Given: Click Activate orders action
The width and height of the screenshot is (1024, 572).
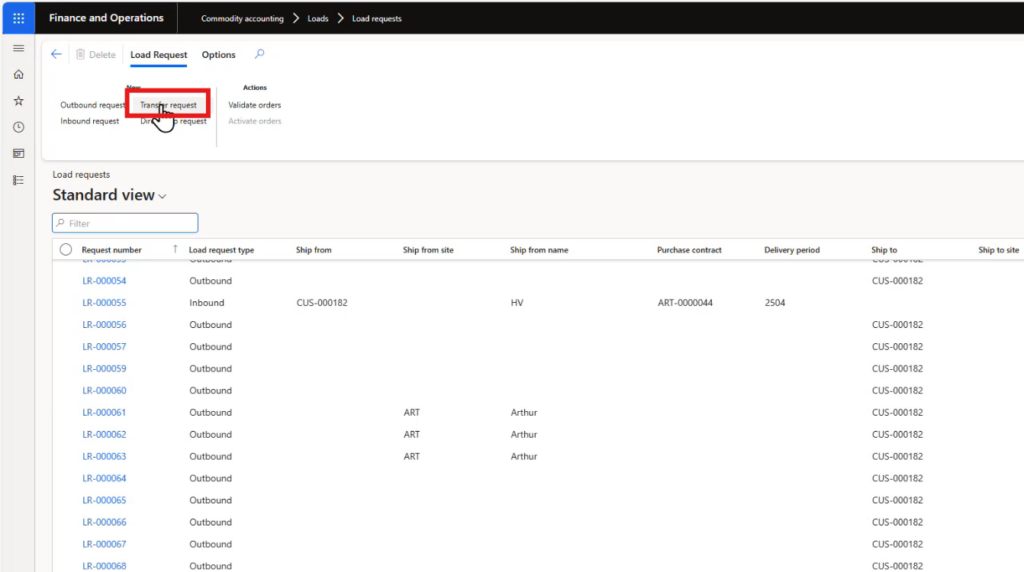Looking at the screenshot, I should [x=255, y=121].
